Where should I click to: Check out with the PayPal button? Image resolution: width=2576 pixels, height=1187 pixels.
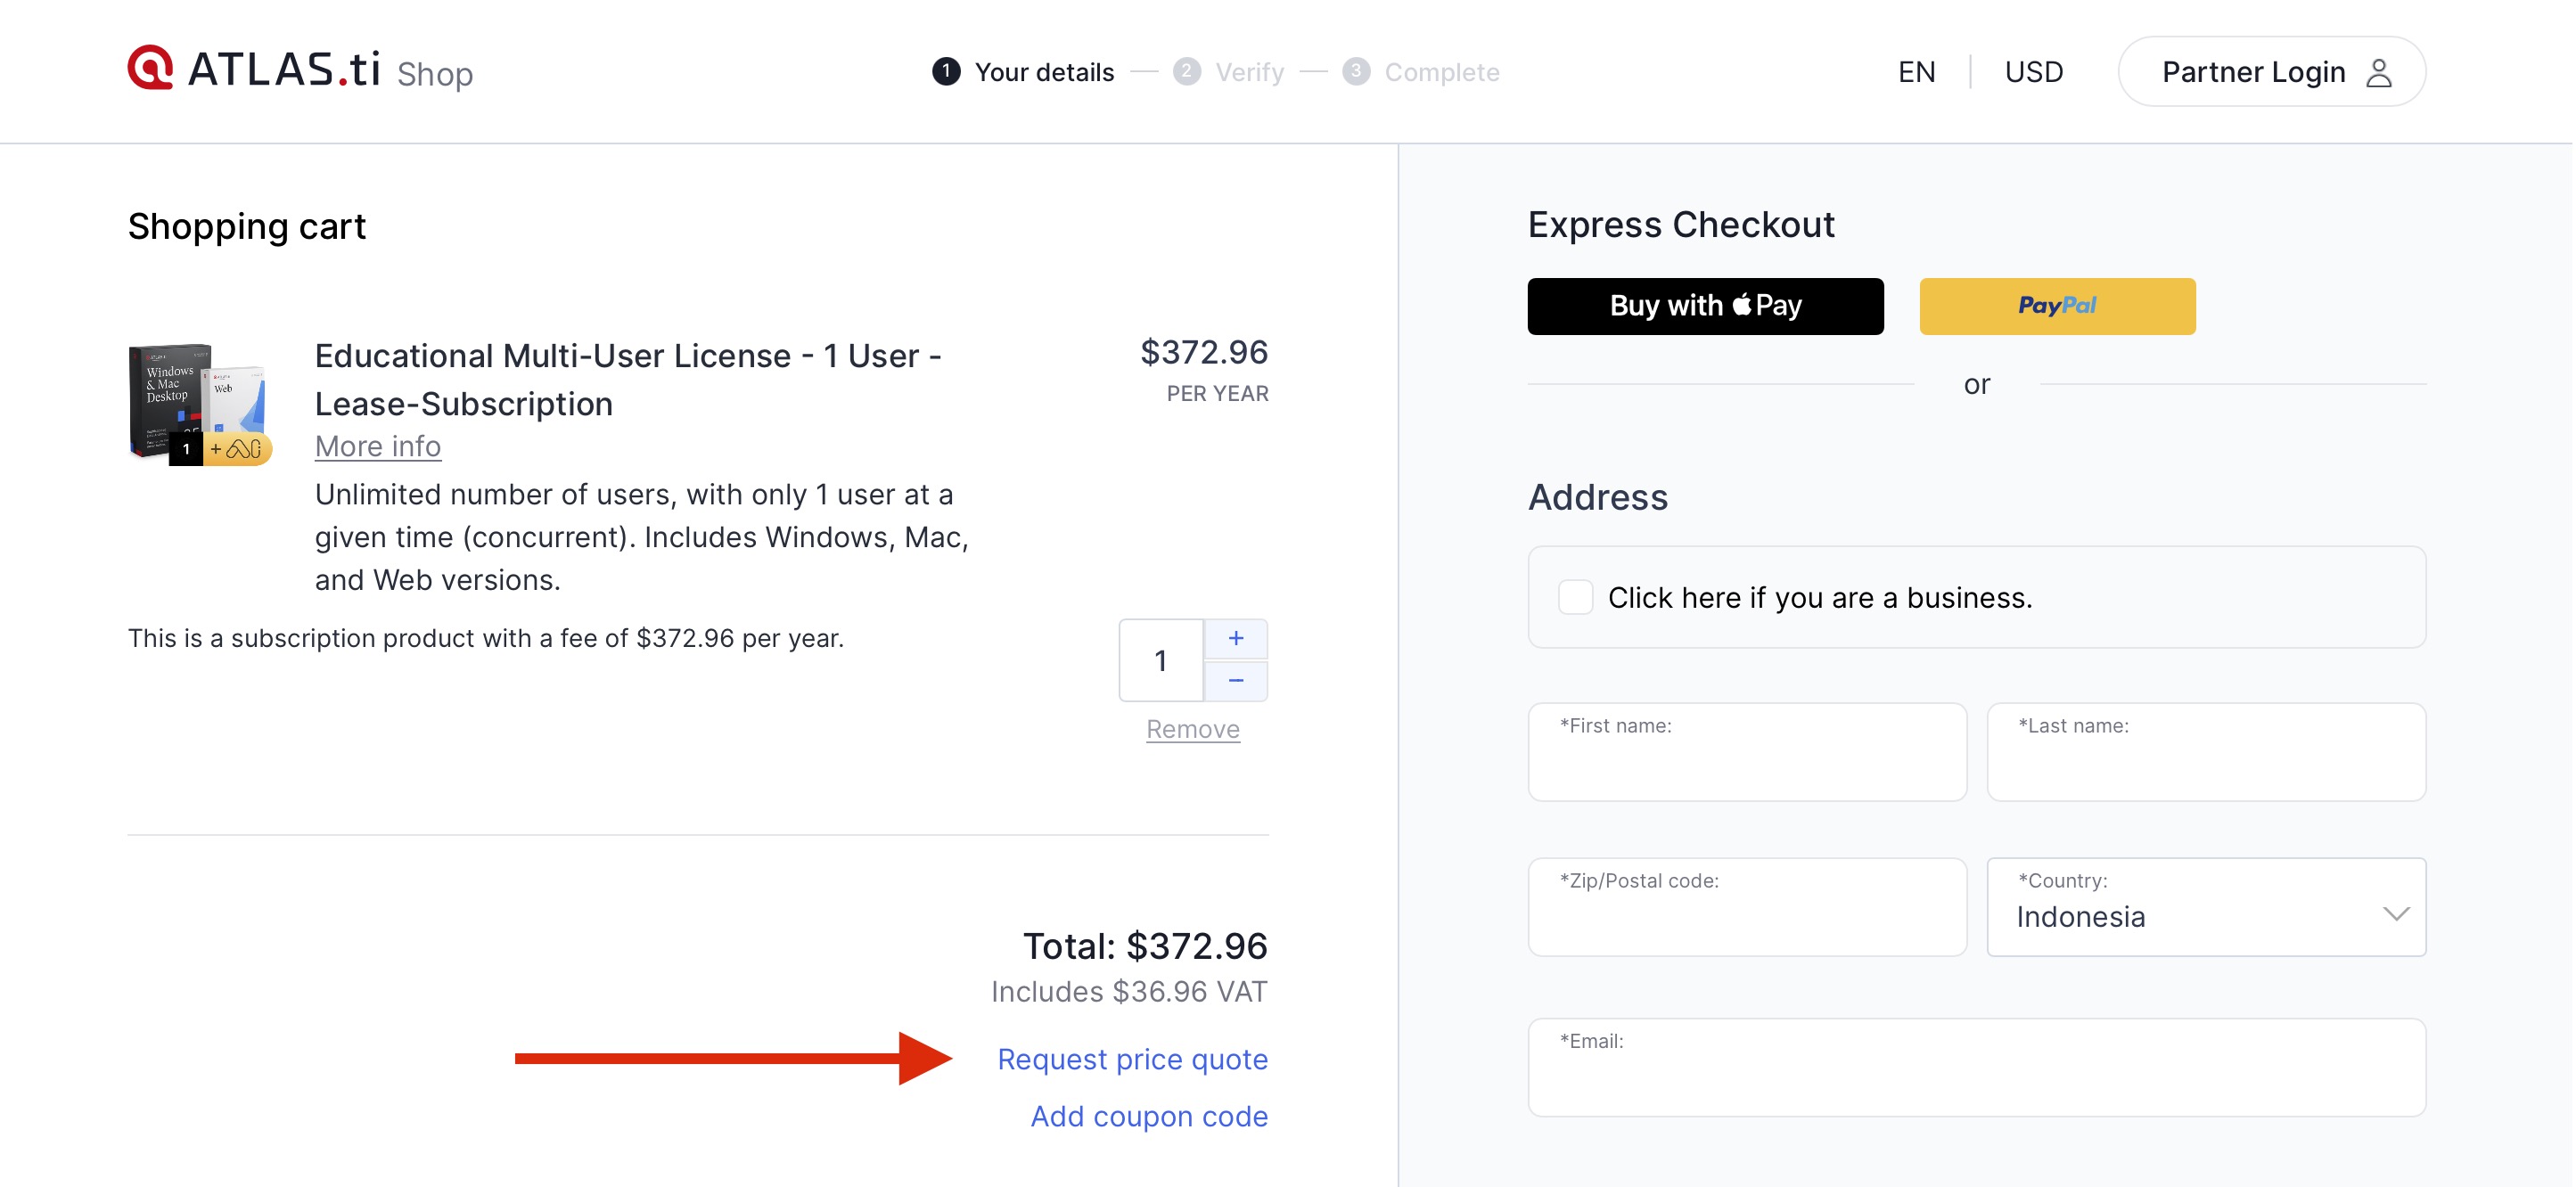pyautogui.click(x=2056, y=306)
